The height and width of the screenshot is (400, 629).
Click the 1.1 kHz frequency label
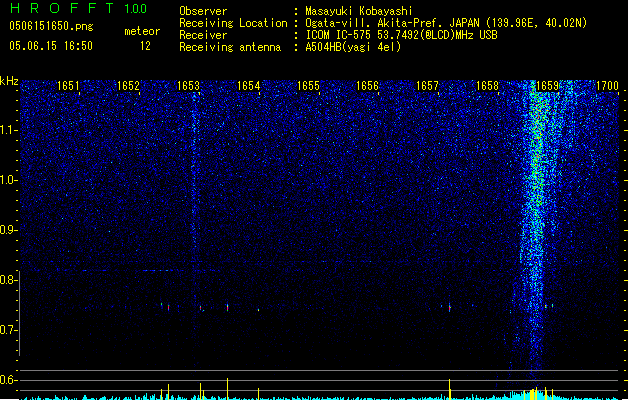(8, 130)
